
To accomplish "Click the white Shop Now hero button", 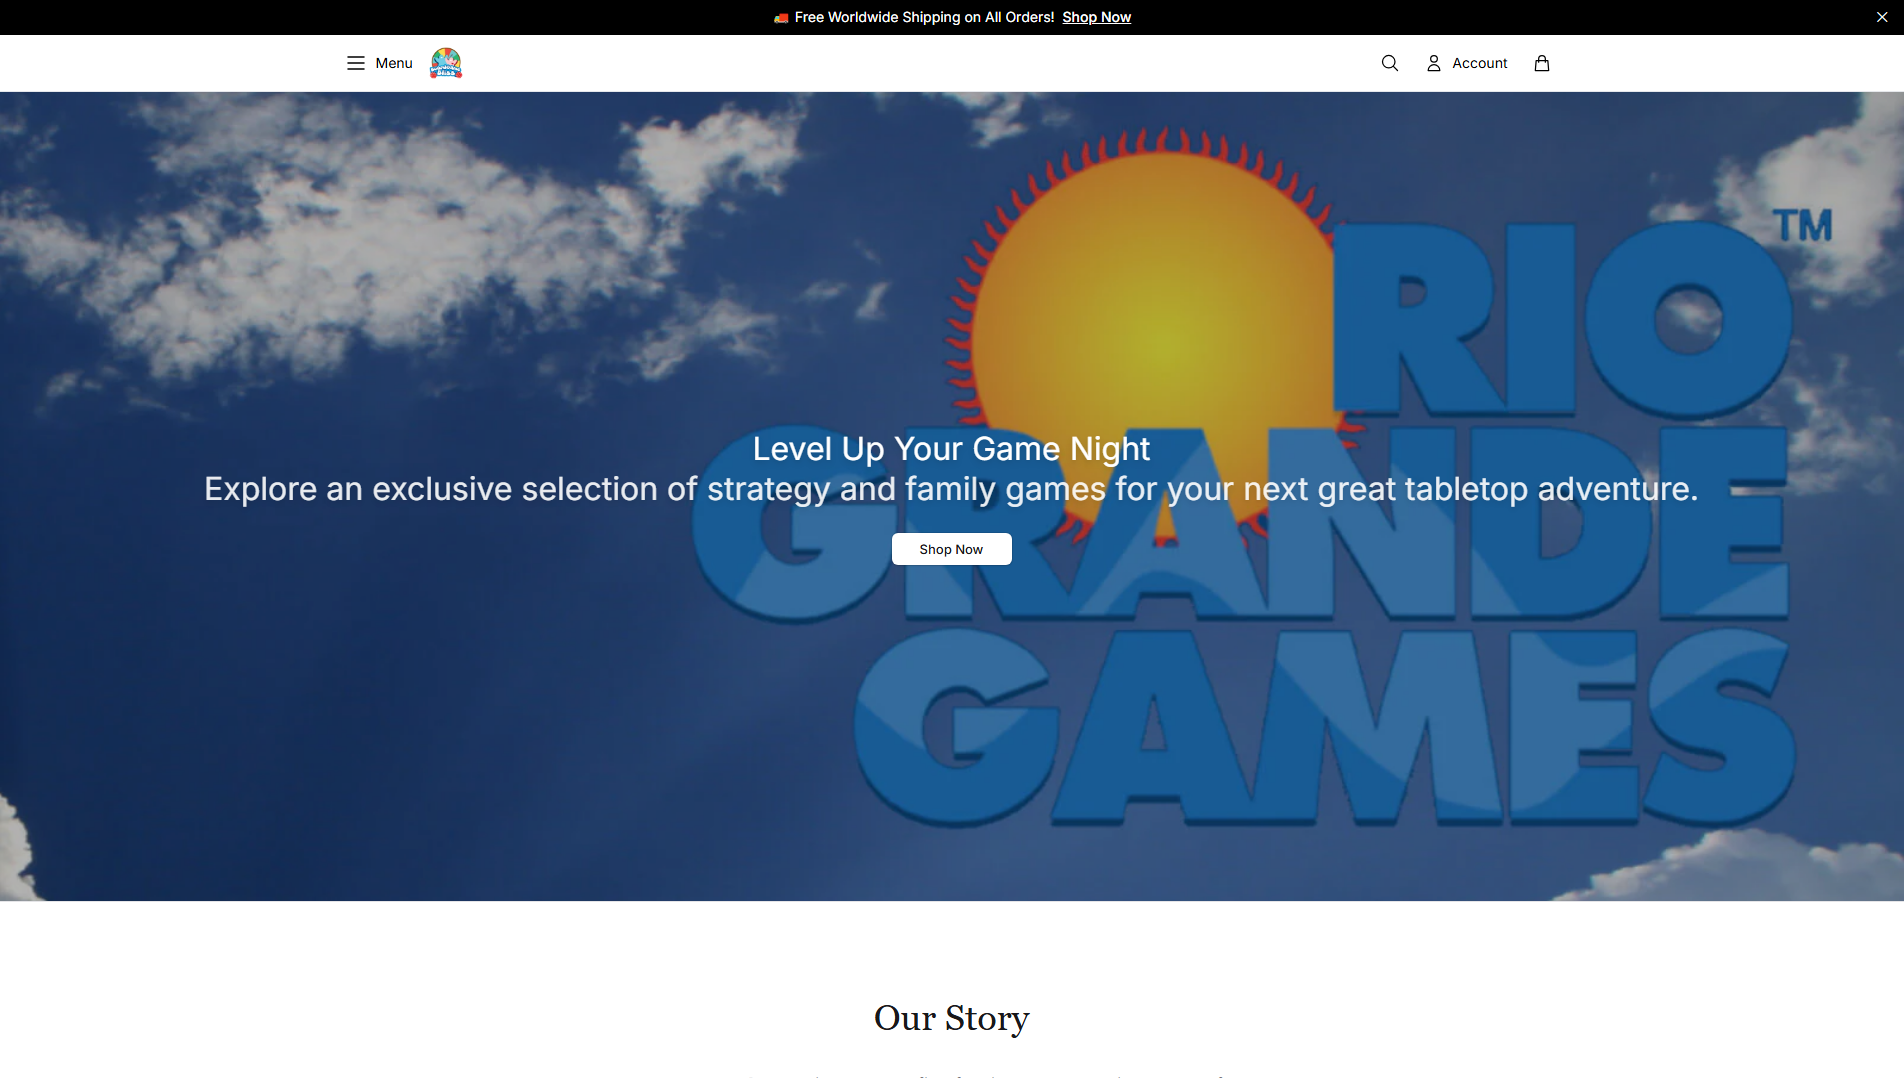I will click(951, 549).
